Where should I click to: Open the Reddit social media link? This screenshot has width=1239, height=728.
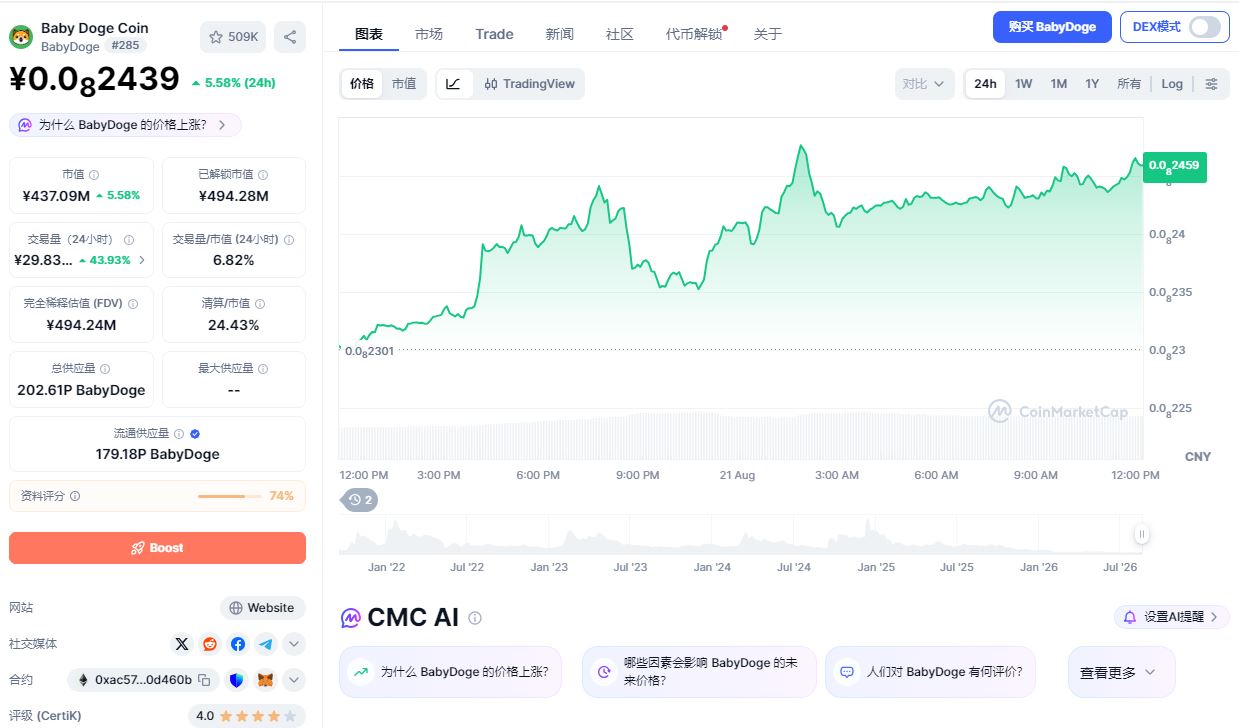[210, 644]
